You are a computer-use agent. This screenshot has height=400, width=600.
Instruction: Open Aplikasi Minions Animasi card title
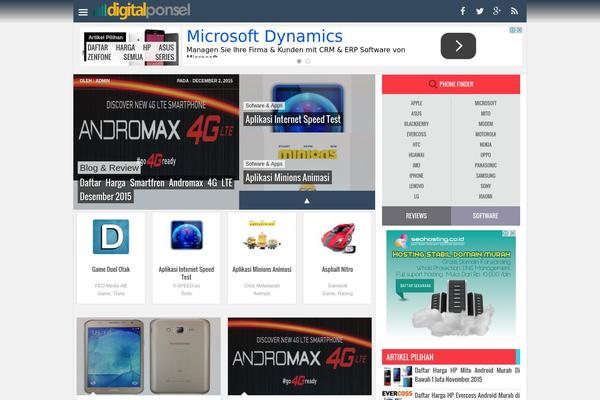tap(262, 269)
